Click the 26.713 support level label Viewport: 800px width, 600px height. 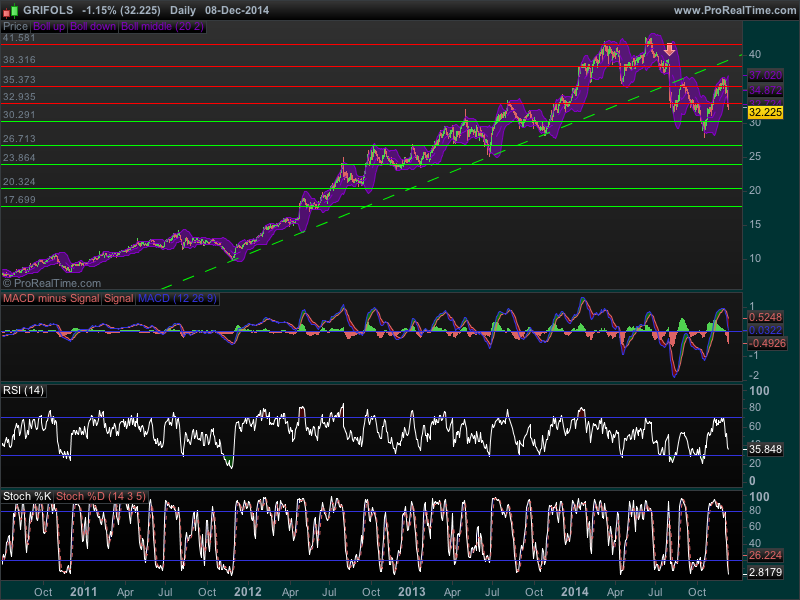(x=19, y=139)
